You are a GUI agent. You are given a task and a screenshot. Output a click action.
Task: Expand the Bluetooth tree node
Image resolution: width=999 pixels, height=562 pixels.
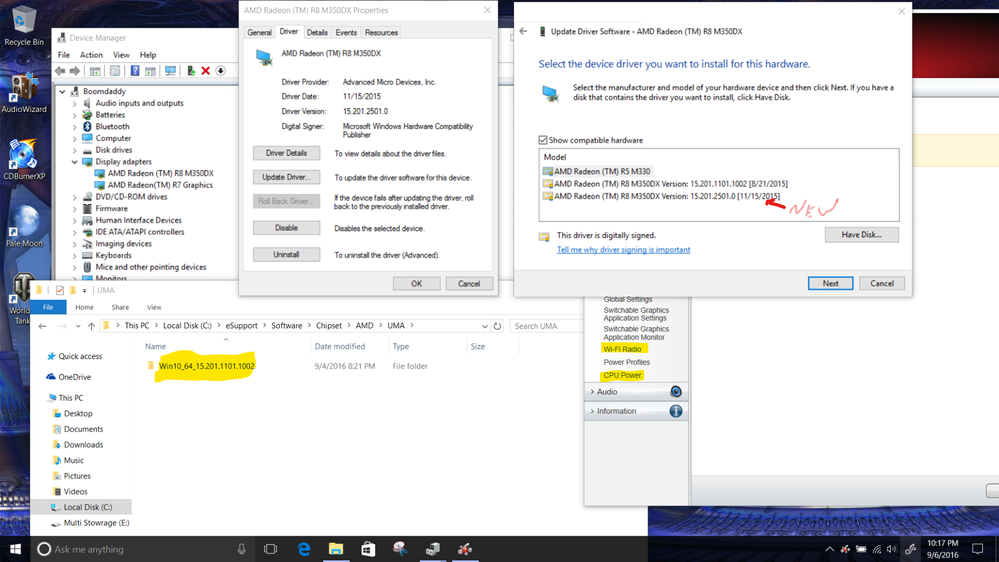(75, 127)
